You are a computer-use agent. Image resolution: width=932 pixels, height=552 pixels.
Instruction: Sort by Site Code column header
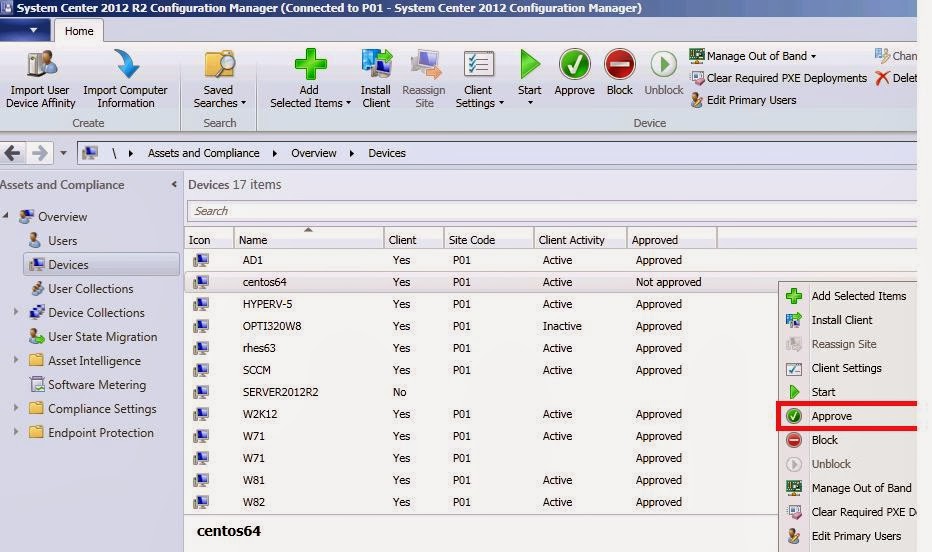489,239
